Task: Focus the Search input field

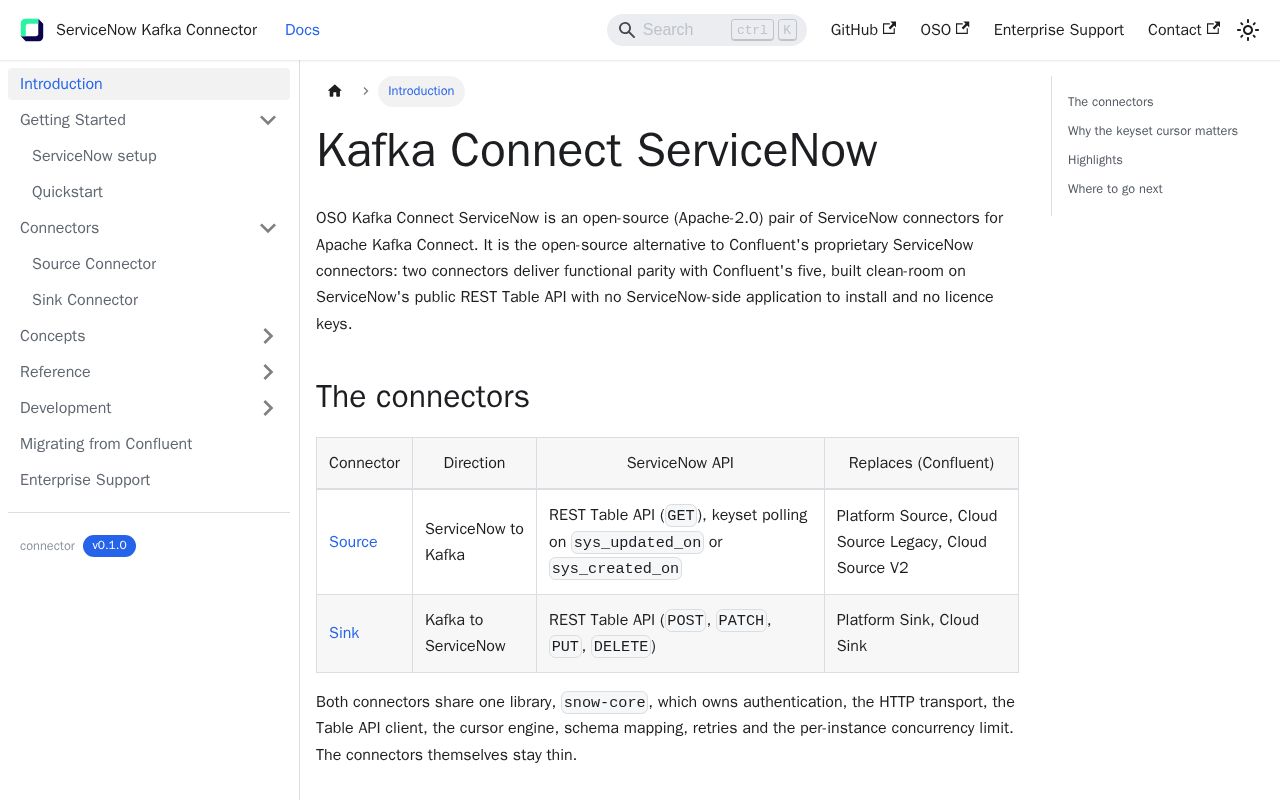Action: point(707,30)
